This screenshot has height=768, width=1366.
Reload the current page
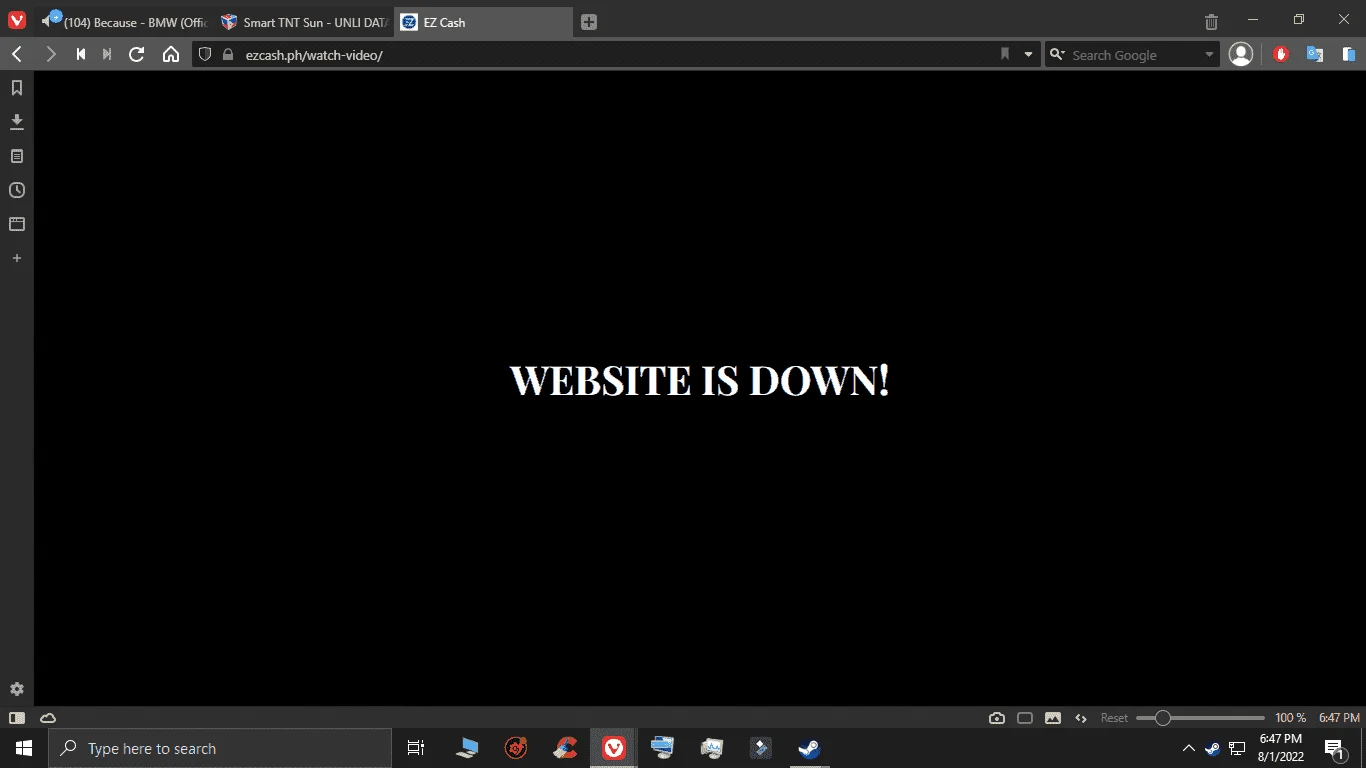click(x=137, y=54)
